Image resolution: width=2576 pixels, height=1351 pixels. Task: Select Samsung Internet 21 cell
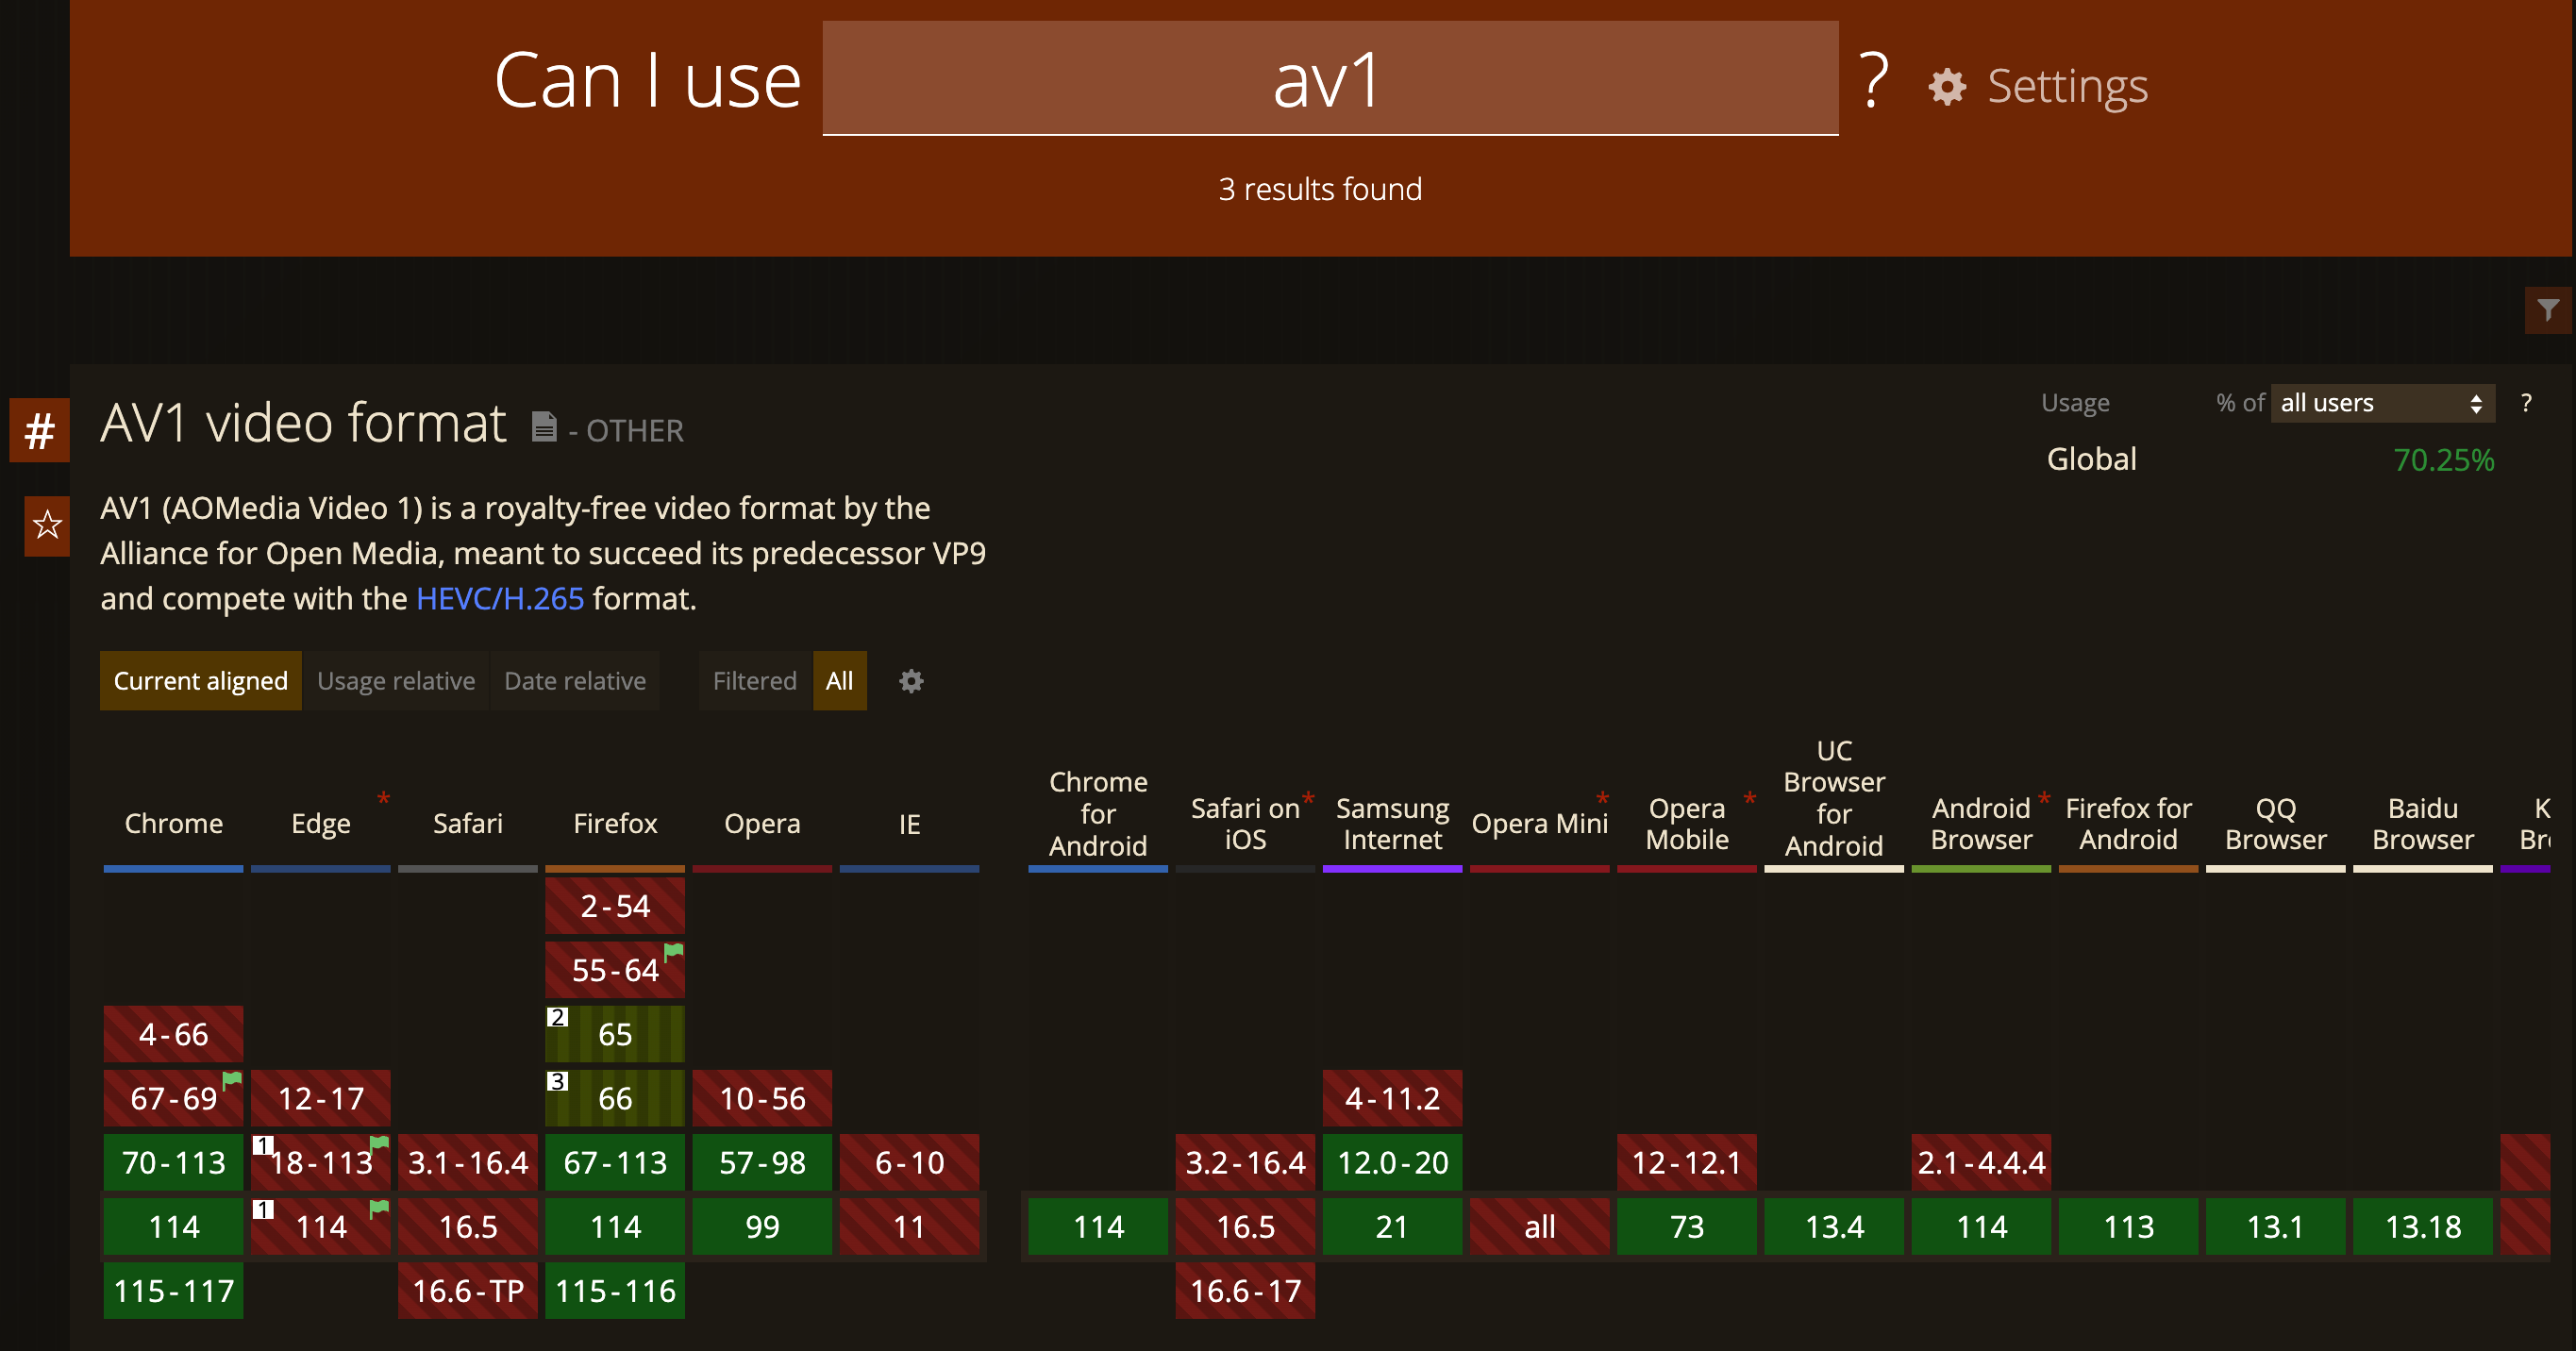click(1392, 1226)
